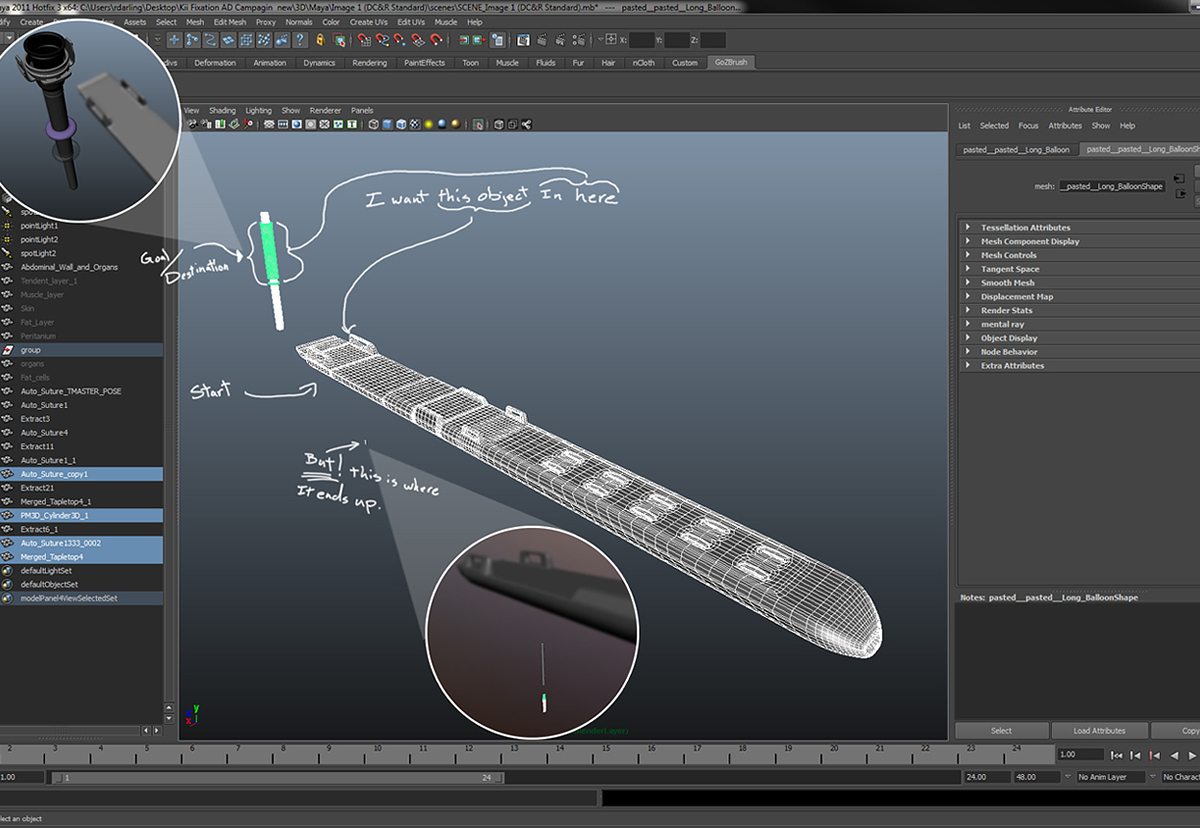This screenshot has width=1200, height=828.
Task: Play the animation backwards
Action: (1175, 755)
